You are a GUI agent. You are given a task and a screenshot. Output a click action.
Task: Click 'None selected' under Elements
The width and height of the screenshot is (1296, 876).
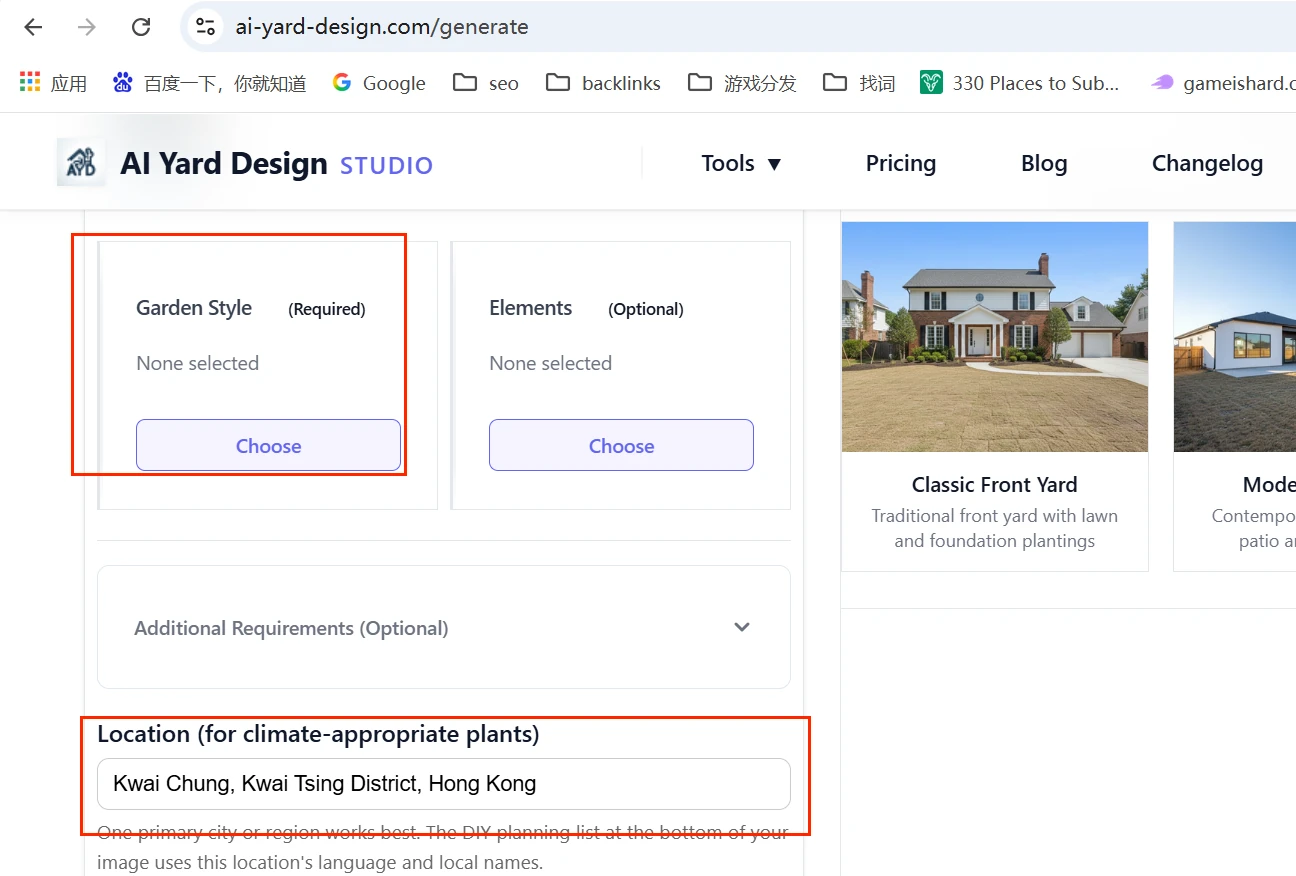(551, 363)
